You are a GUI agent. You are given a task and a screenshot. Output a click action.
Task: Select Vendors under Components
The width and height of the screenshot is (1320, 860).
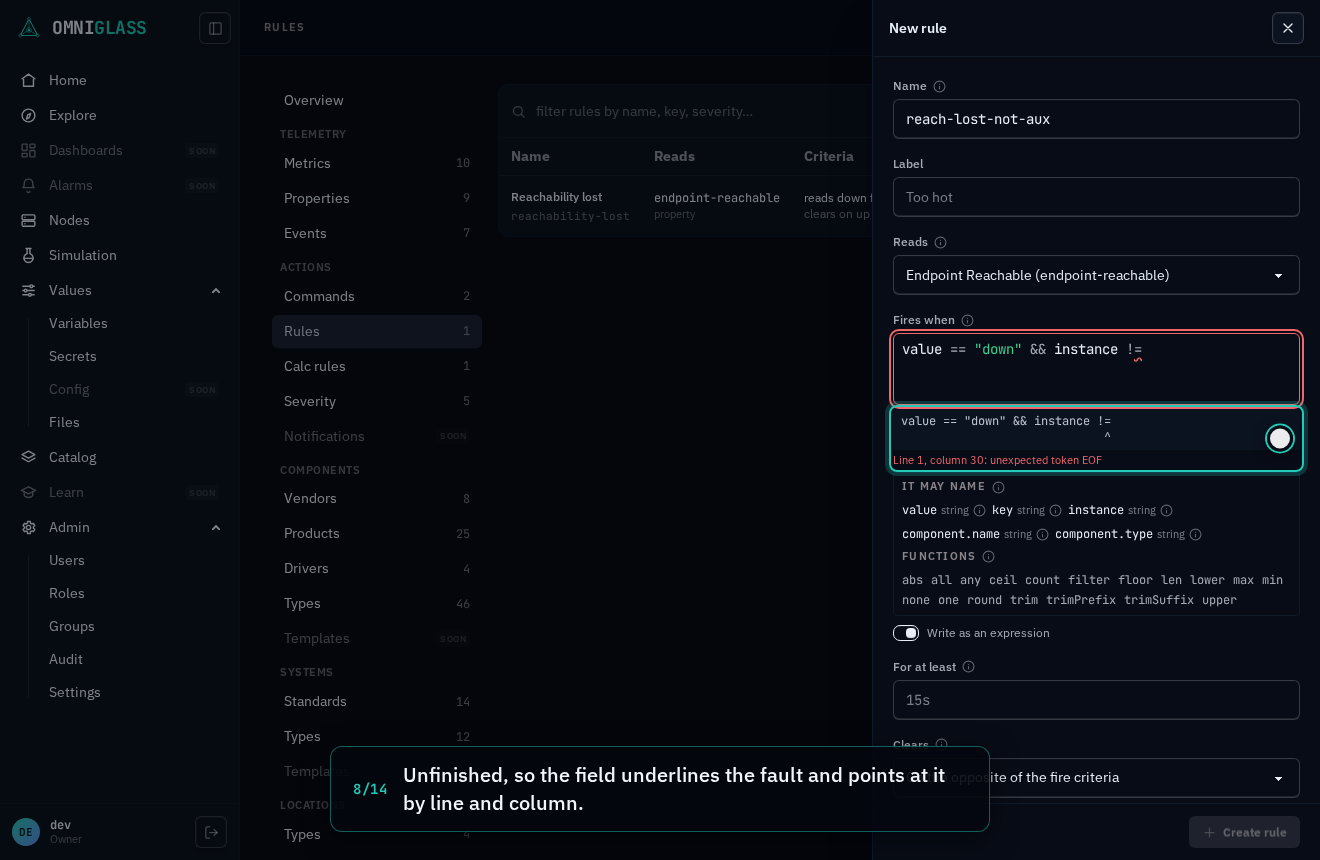tap(377, 498)
